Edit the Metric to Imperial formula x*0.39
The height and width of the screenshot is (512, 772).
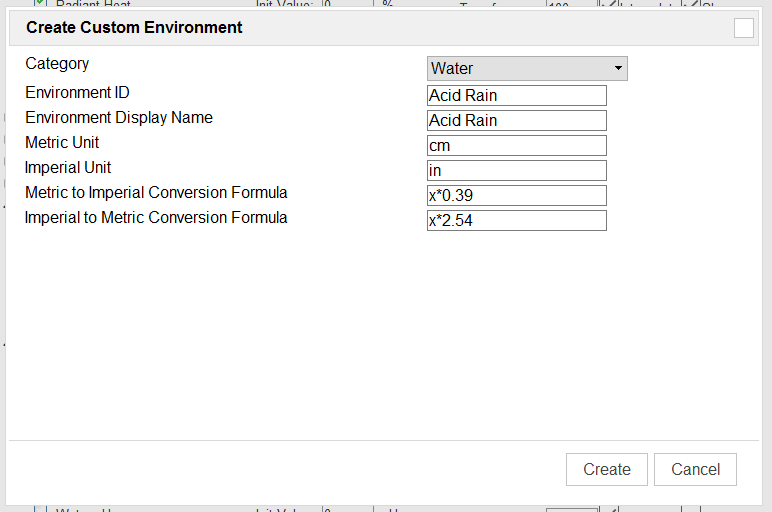click(x=516, y=195)
